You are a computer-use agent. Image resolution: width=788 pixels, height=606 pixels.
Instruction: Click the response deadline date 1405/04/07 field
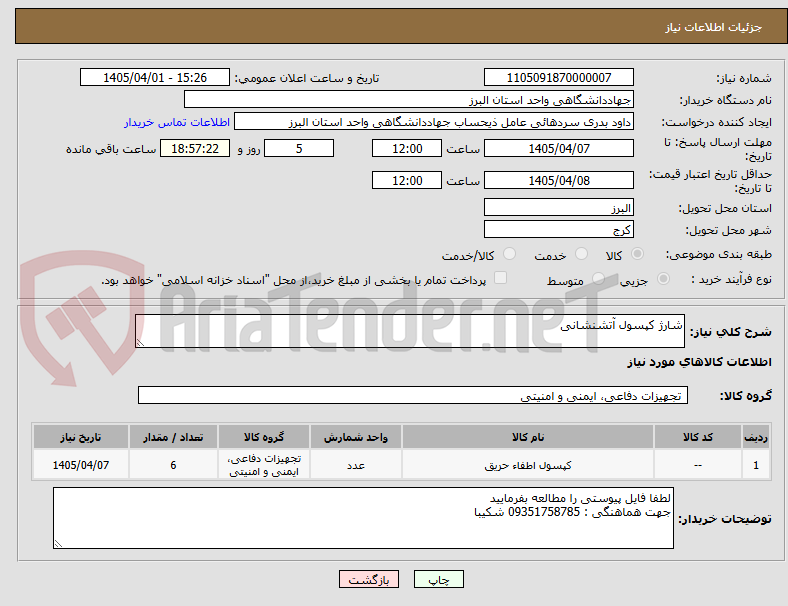(558, 148)
